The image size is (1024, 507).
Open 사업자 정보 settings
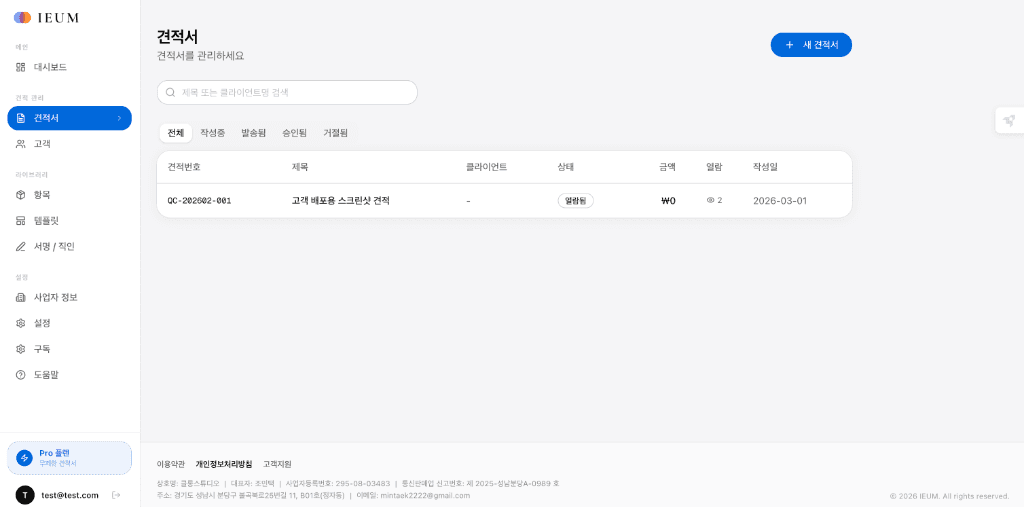[x=69, y=297]
